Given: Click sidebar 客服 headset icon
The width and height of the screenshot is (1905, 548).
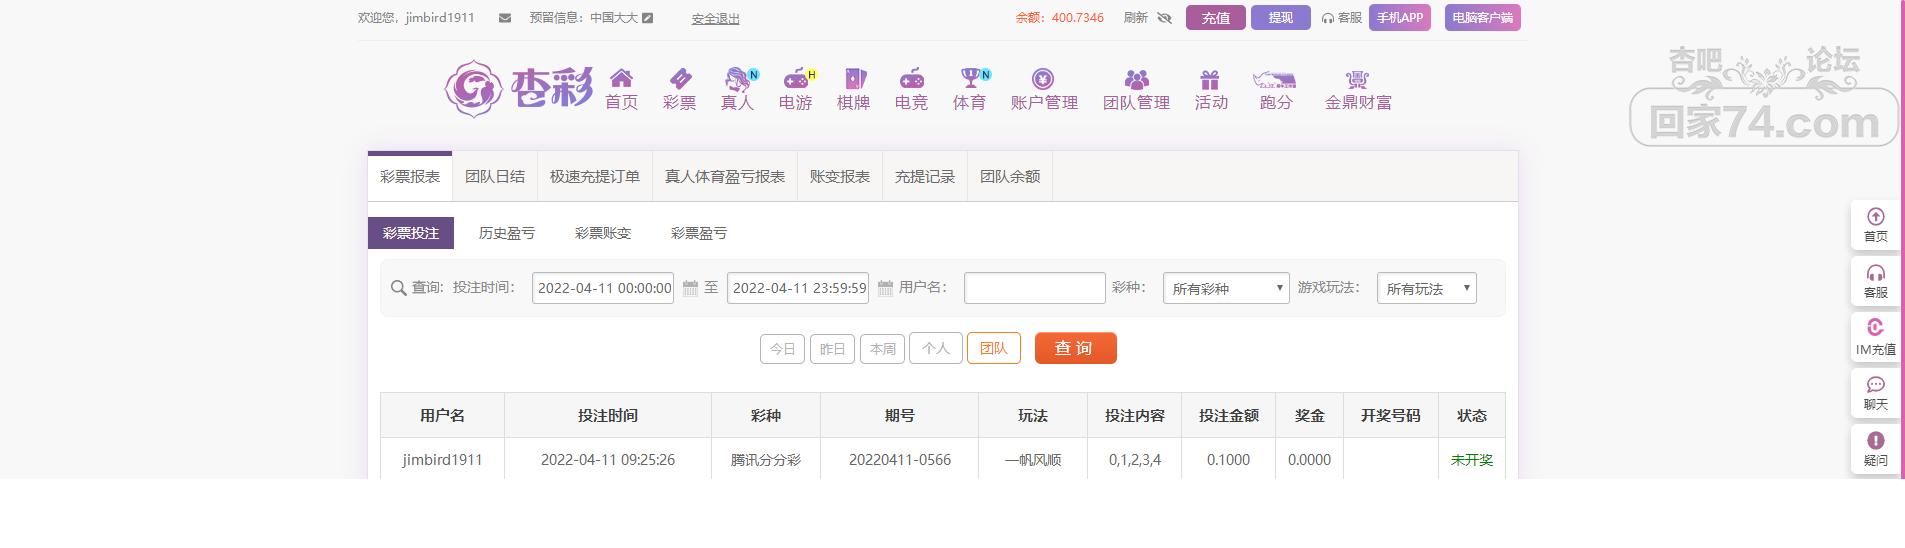Looking at the screenshot, I should pyautogui.click(x=1876, y=273).
